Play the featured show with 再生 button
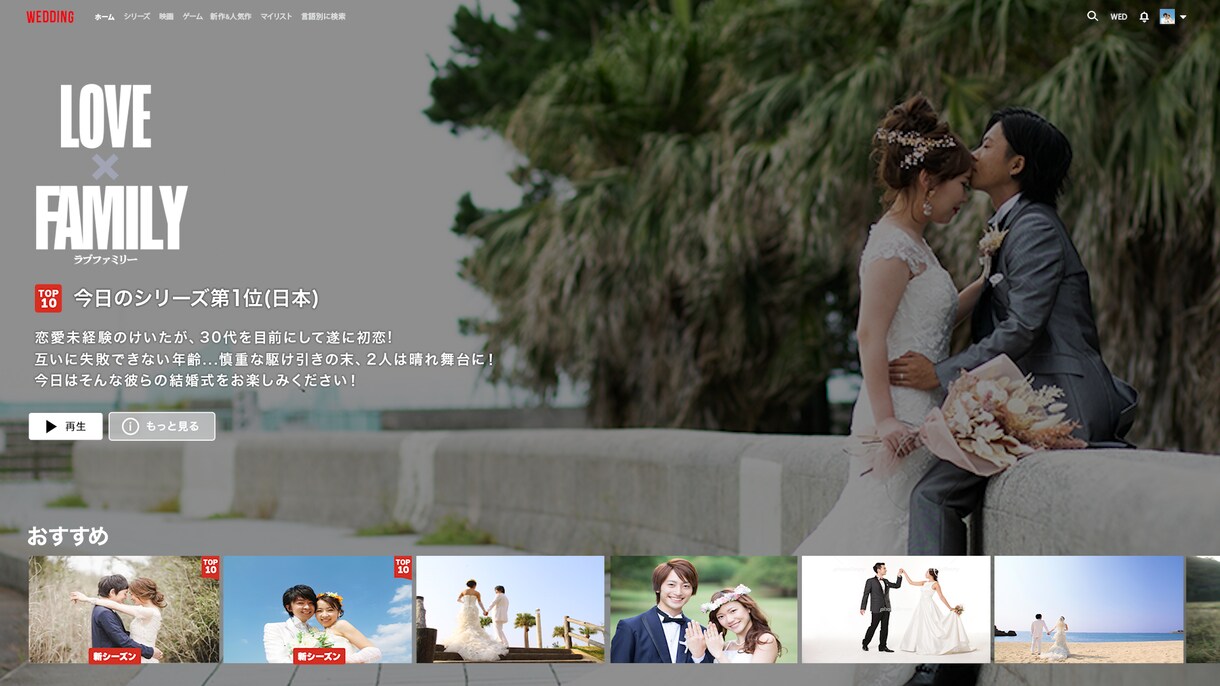1220x686 pixels. (65, 426)
